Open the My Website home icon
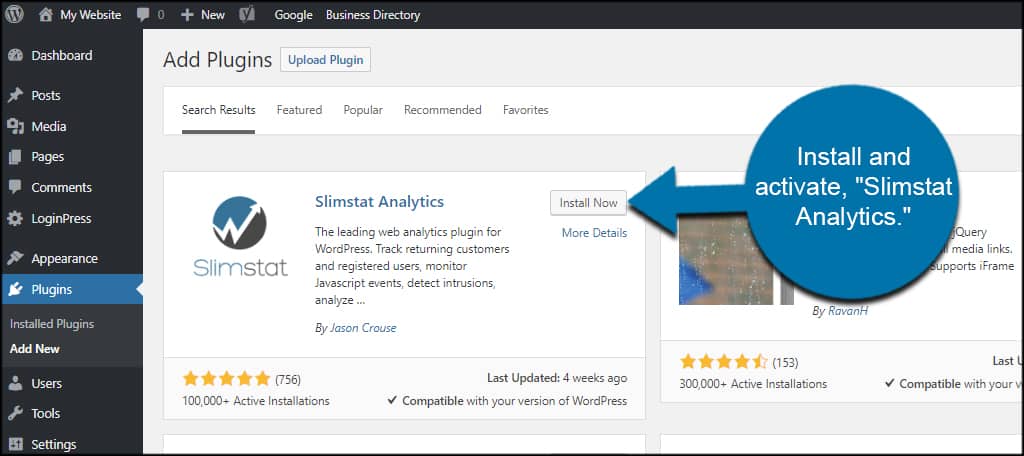The width and height of the screenshot is (1024, 456). [45, 15]
